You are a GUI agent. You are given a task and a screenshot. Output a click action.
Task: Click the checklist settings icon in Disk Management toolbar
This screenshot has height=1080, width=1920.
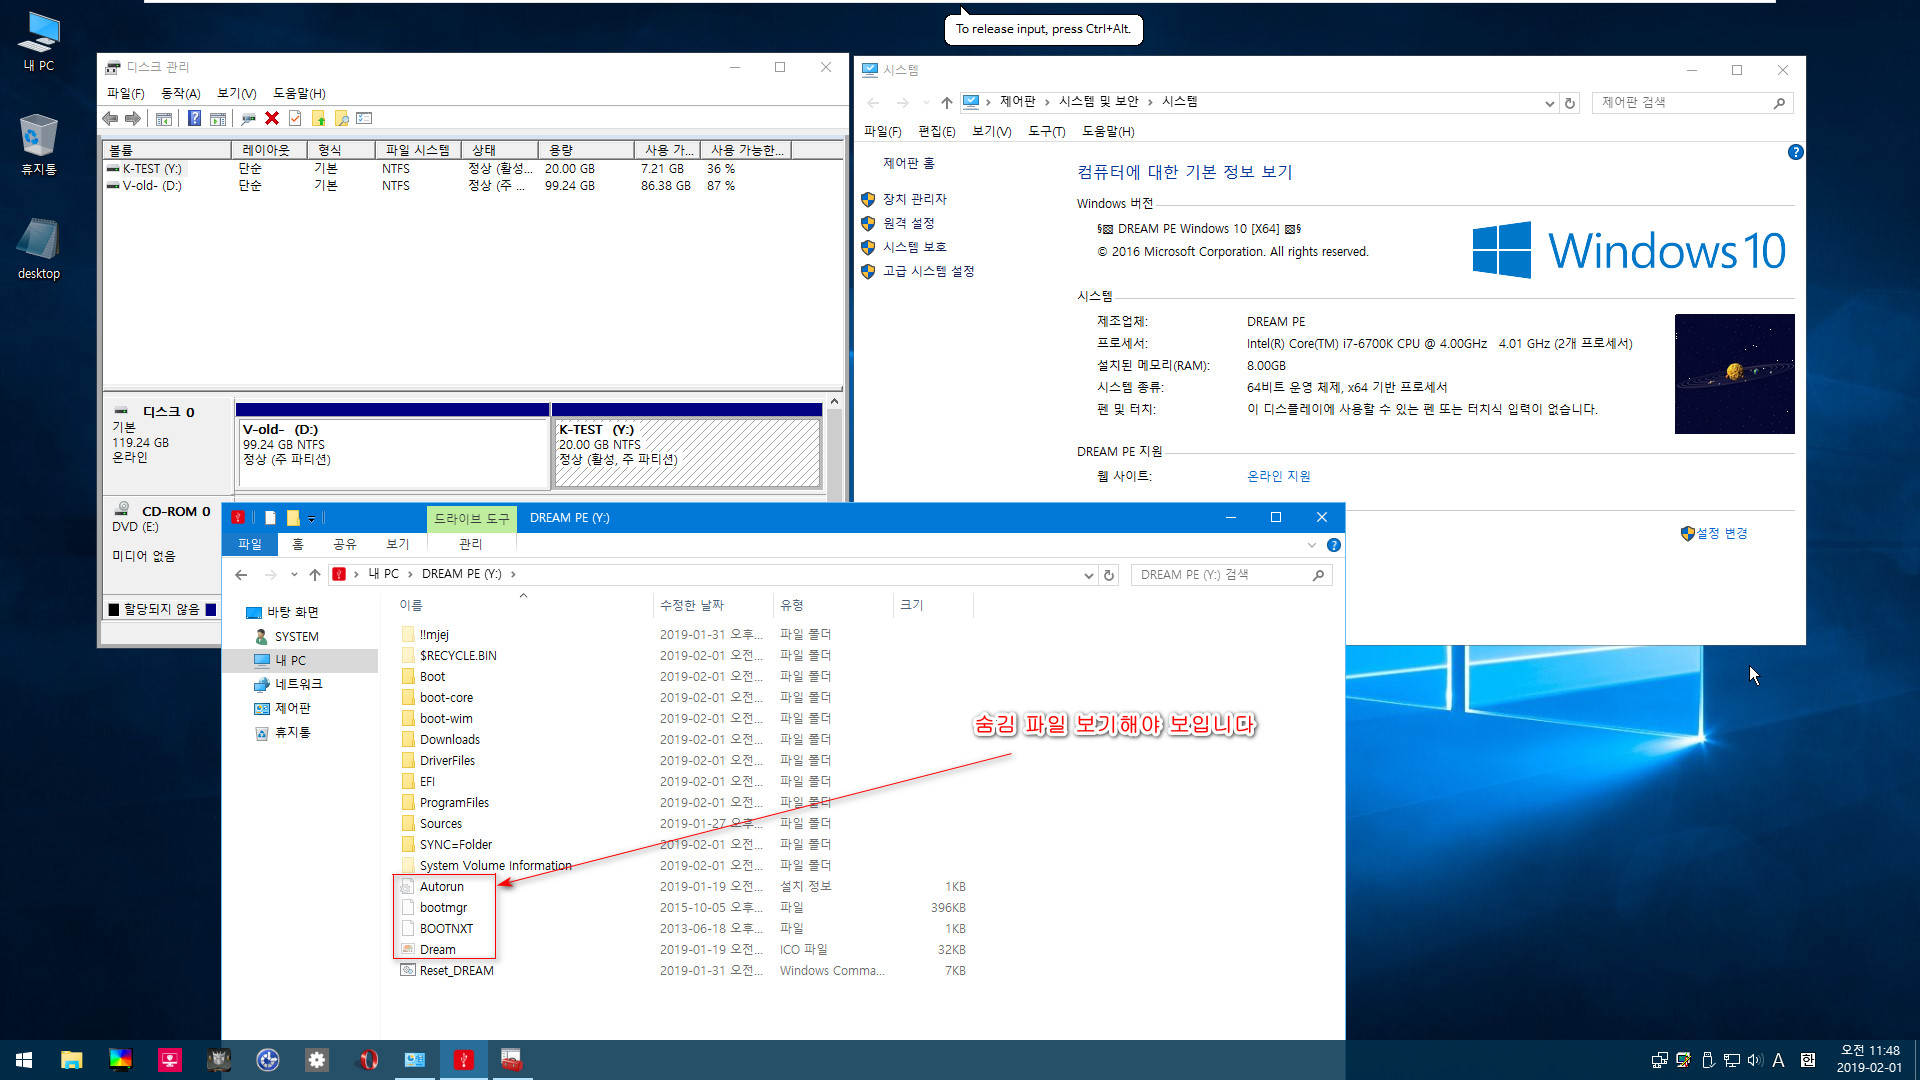pos(364,119)
